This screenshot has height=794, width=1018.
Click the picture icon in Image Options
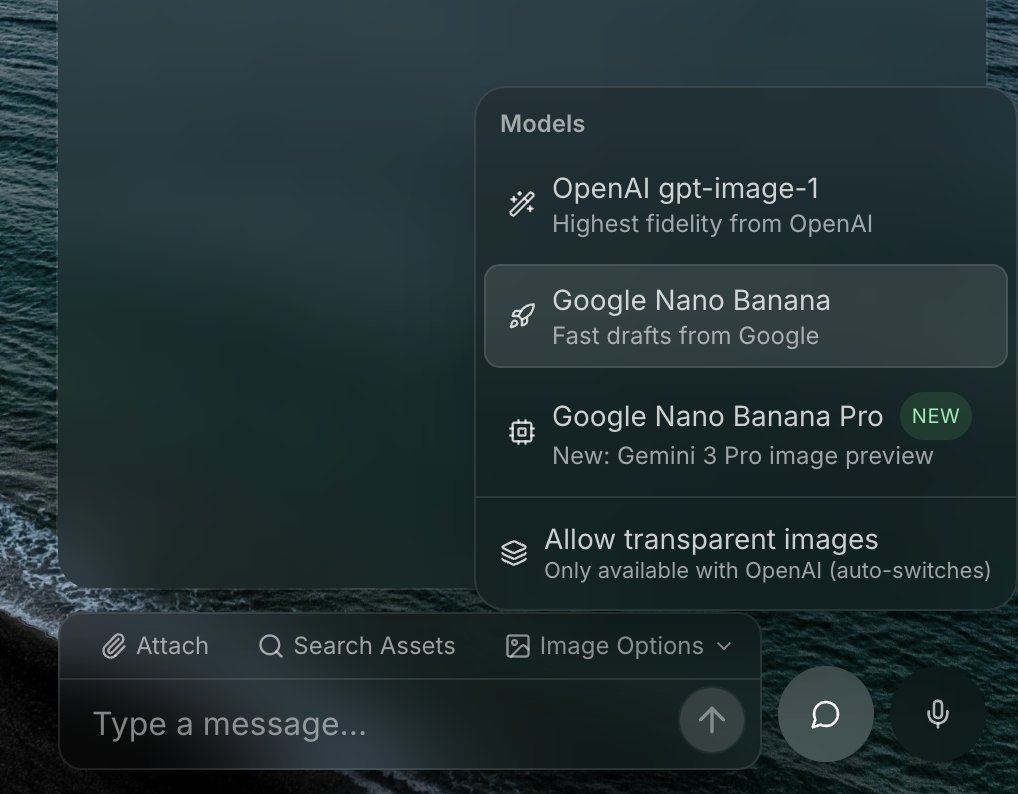[x=517, y=647]
